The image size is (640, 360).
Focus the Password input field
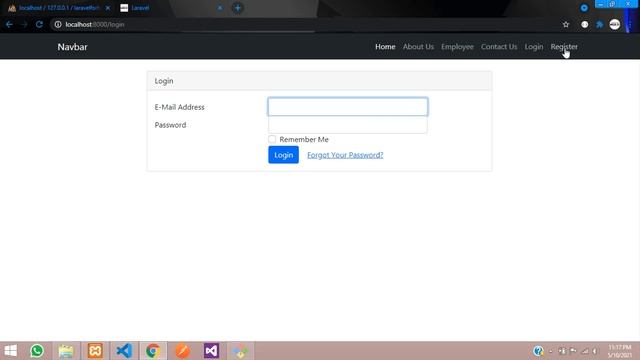tap(347, 125)
